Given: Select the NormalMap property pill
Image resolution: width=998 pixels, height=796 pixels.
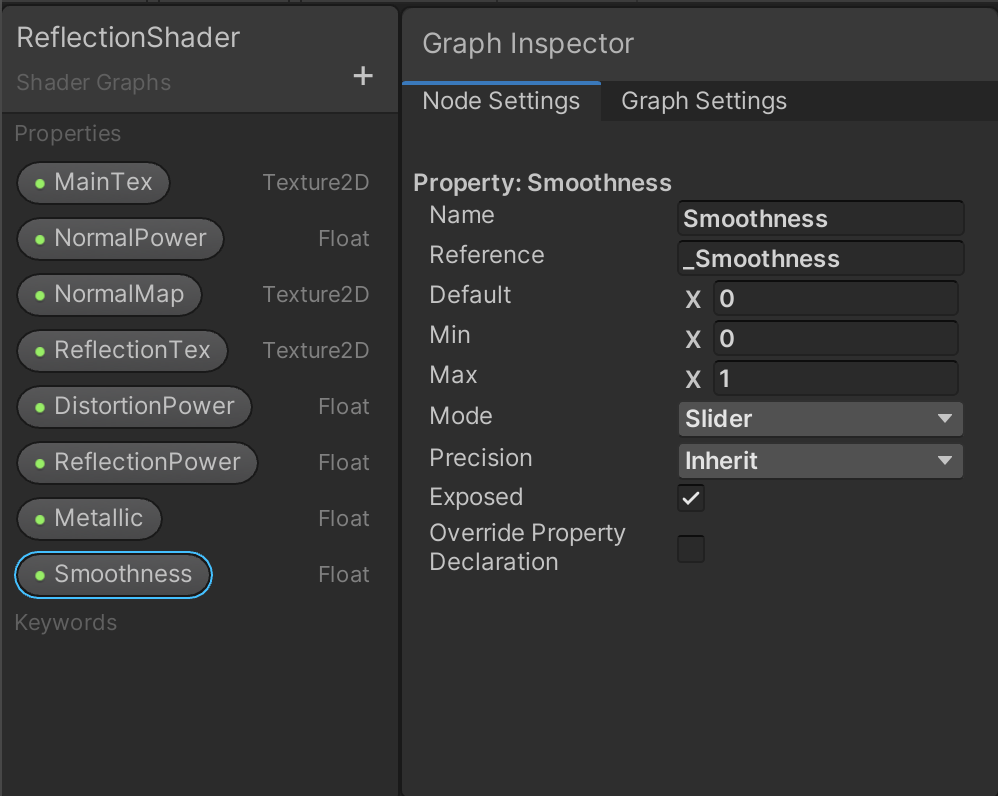Looking at the screenshot, I should [x=109, y=295].
